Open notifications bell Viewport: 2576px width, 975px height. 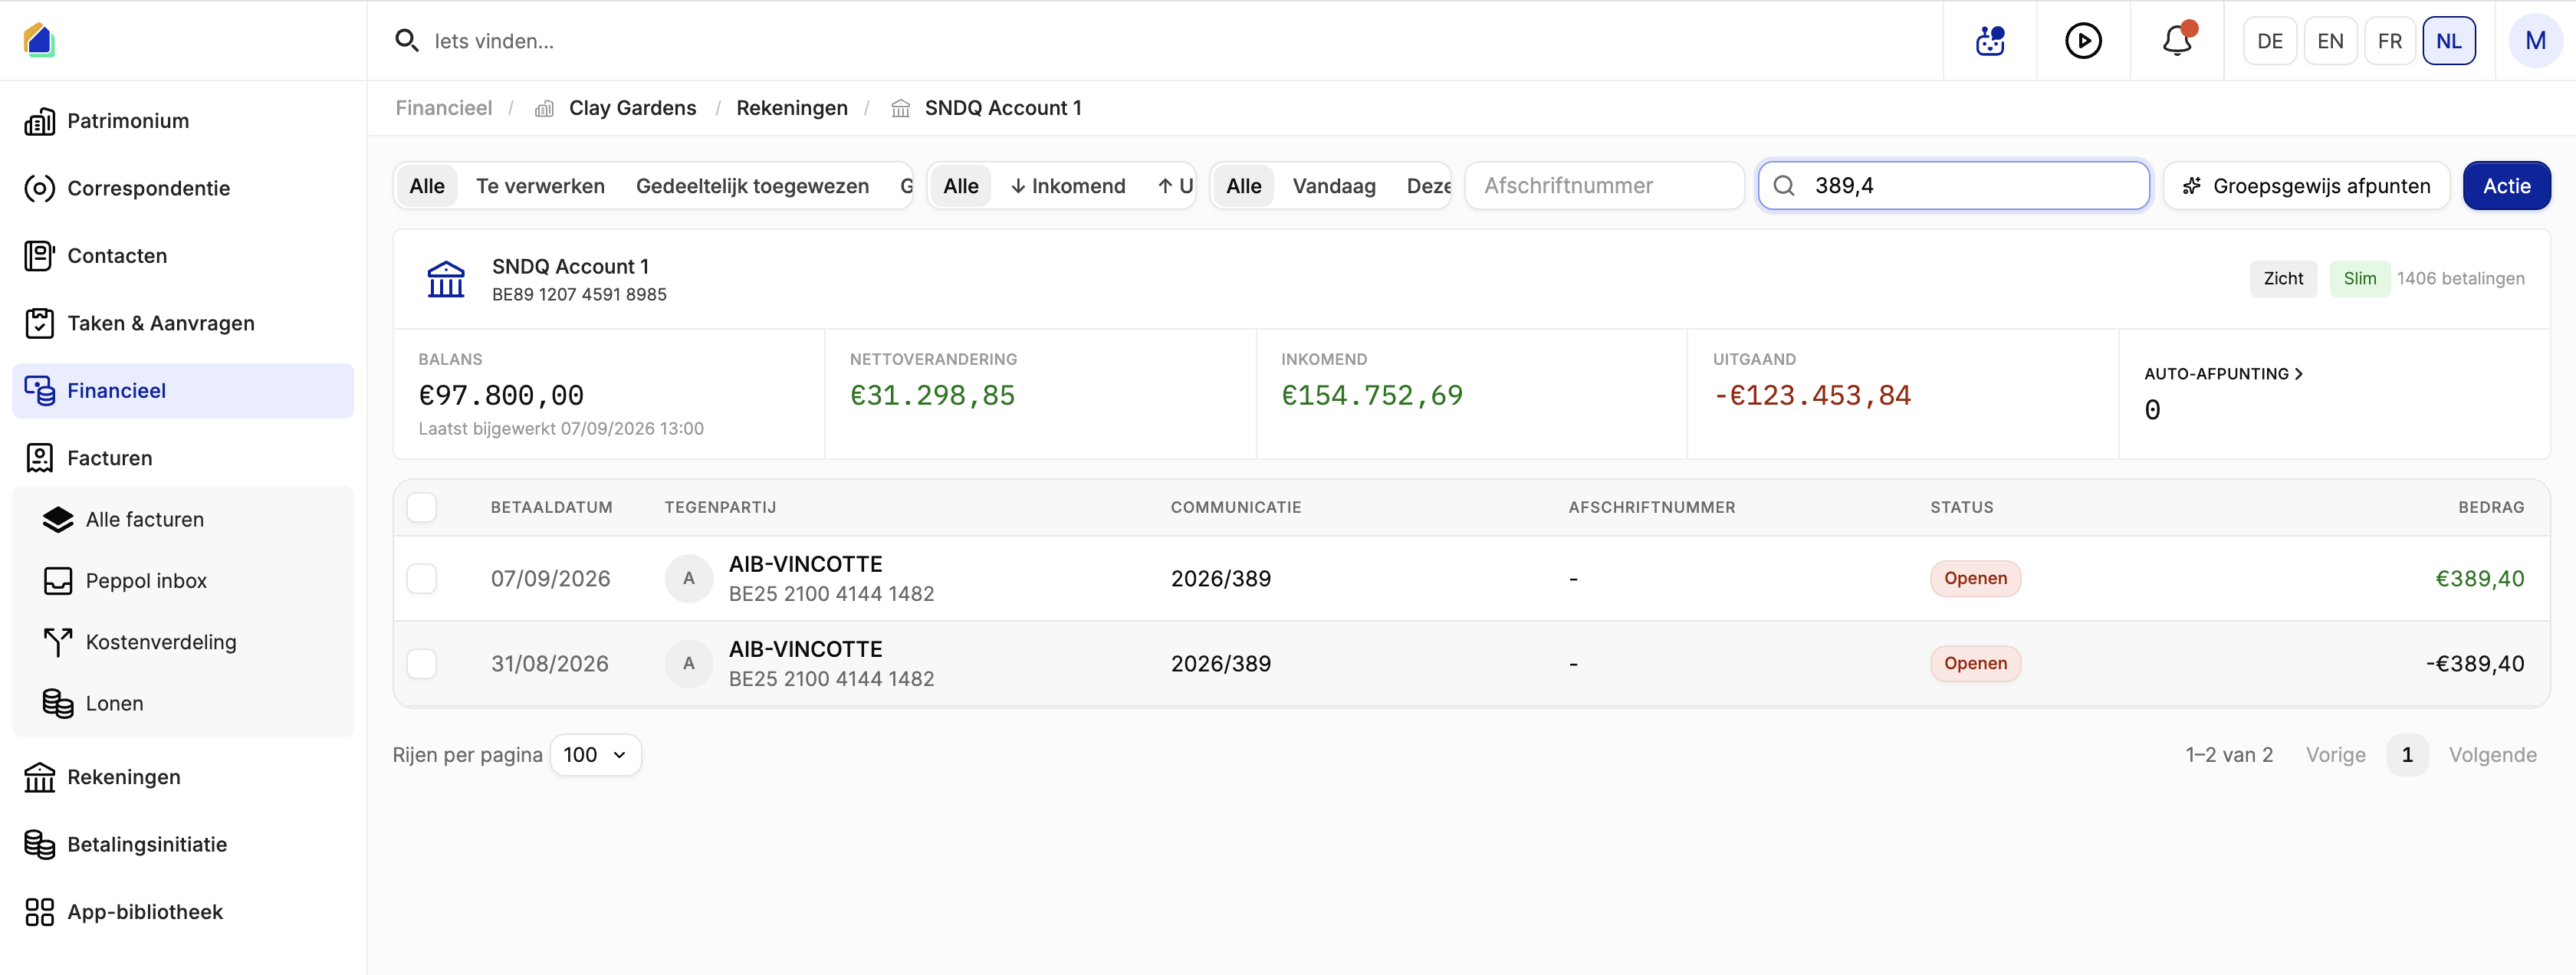2177,41
